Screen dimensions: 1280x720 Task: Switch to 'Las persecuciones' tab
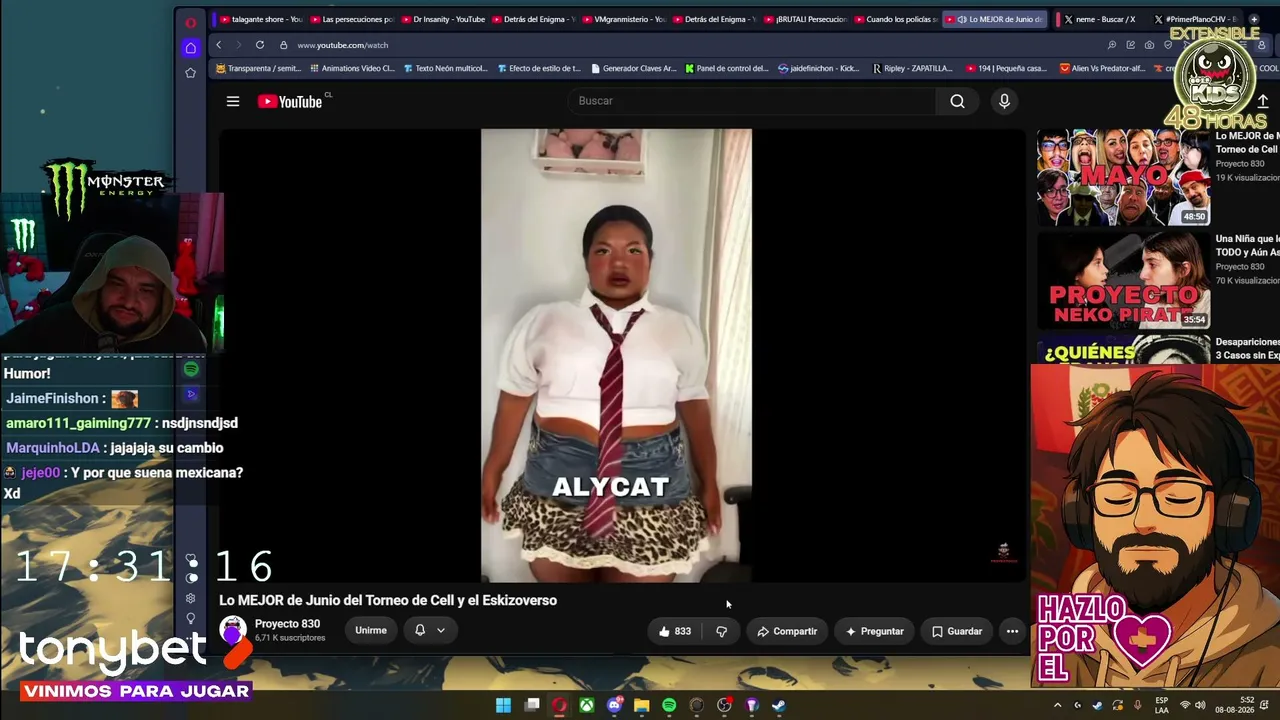tap(351, 19)
